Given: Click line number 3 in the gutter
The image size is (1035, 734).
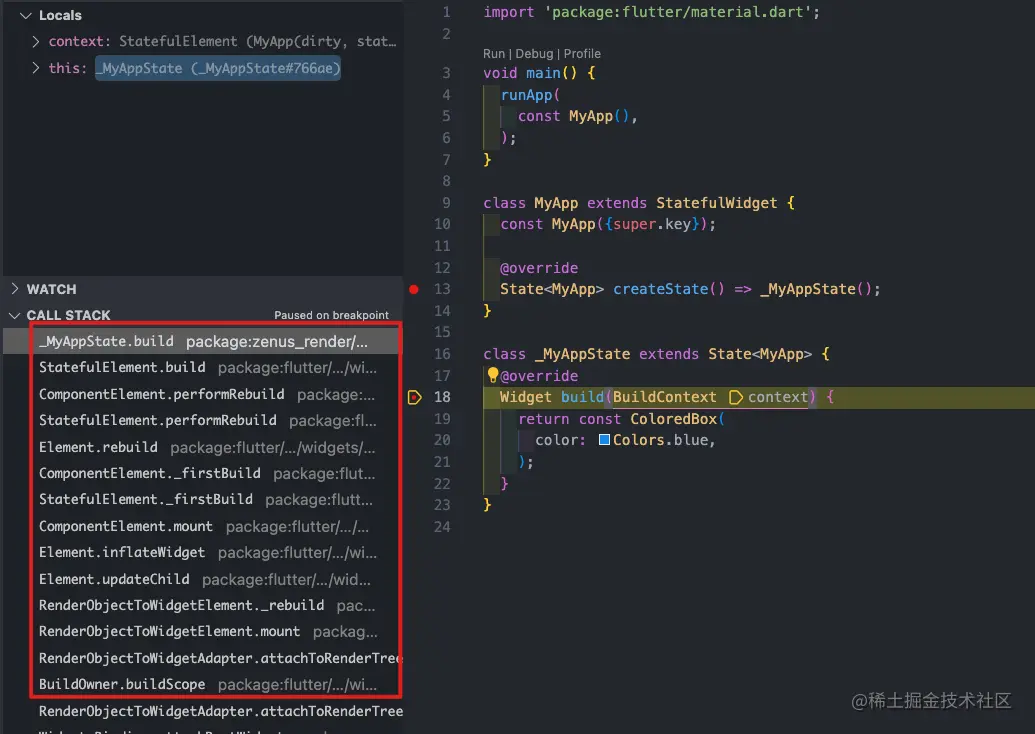Looking at the screenshot, I should (x=446, y=73).
